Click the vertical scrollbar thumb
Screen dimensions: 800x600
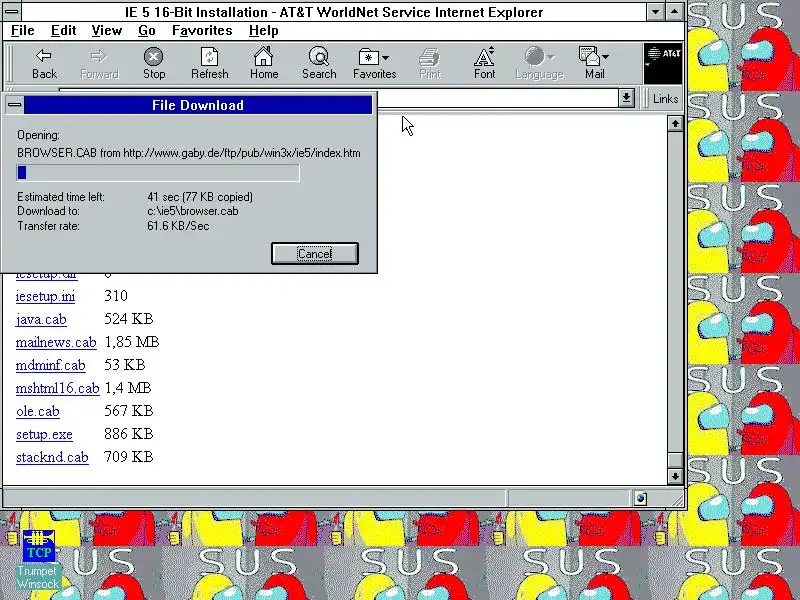pos(675,460)
